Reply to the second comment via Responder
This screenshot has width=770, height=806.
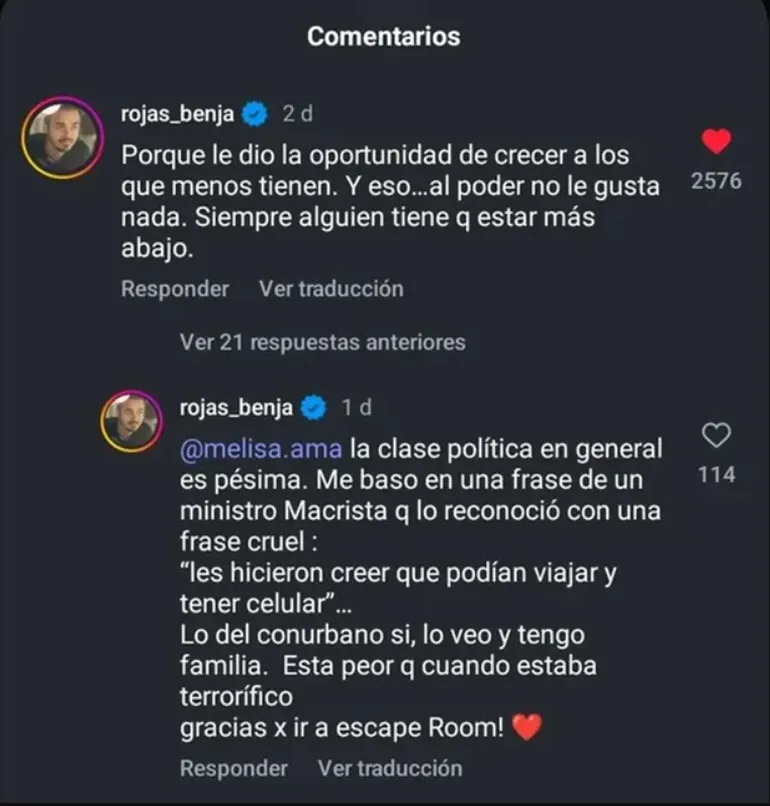[x=233, y=768]
